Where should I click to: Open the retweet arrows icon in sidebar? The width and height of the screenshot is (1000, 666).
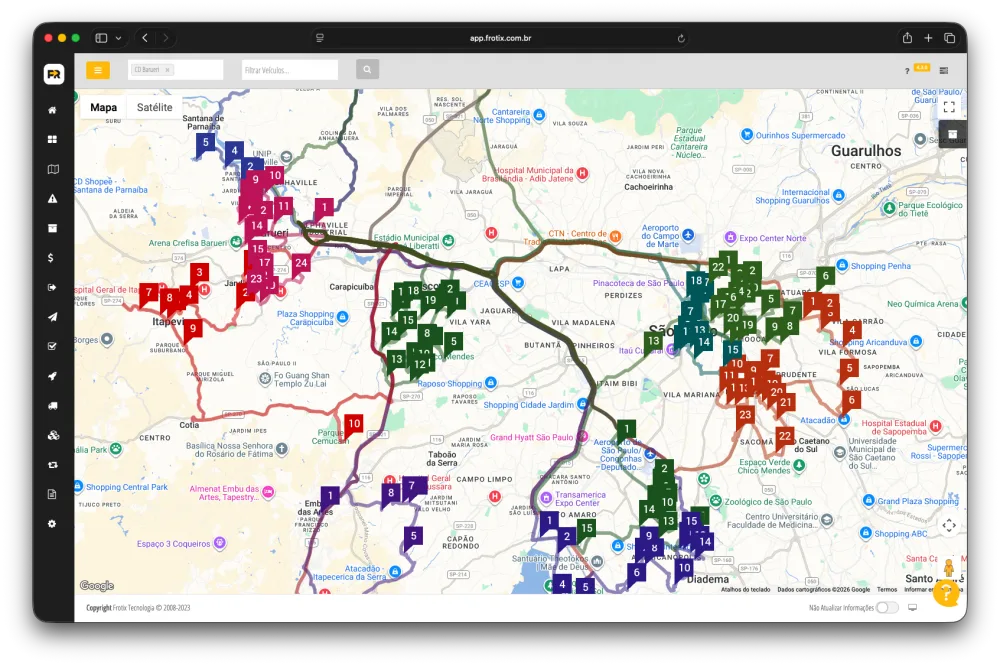coord(52,465)
